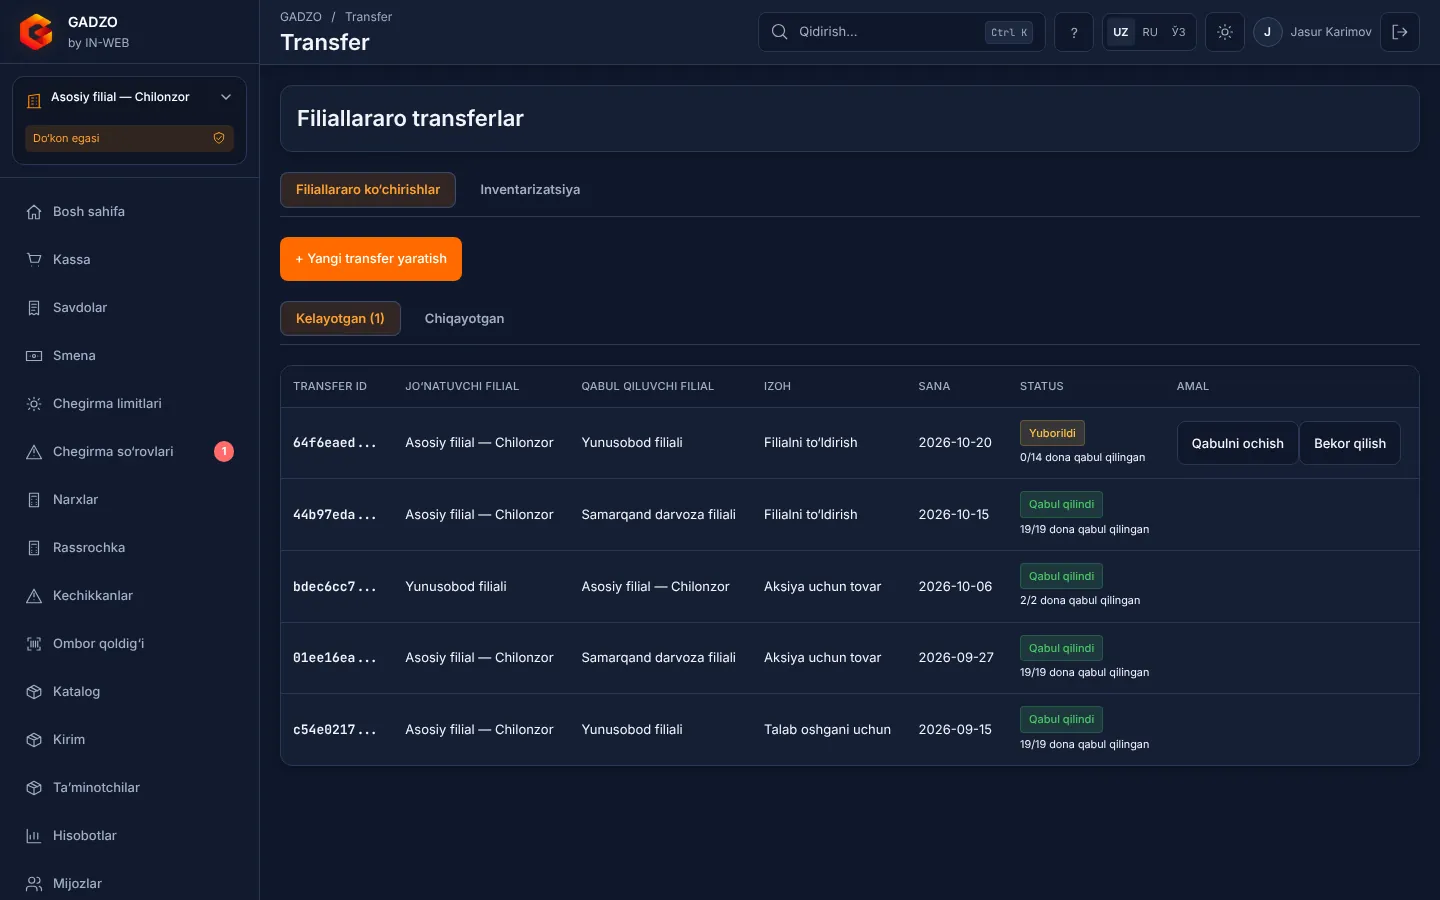Open Katalog box icon in sidebar
This screenshot has width=1440, height=900.
click(34, 692)
